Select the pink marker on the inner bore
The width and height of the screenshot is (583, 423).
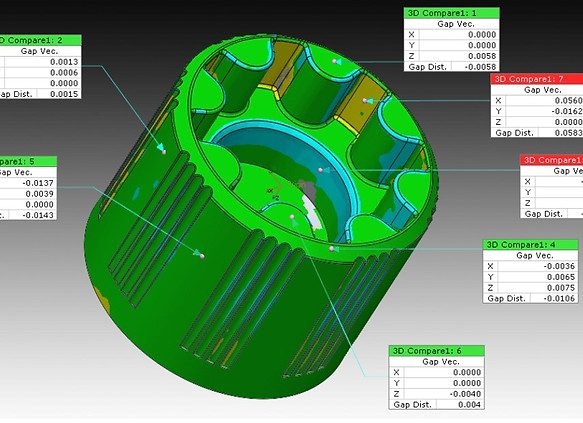(321, 170)
